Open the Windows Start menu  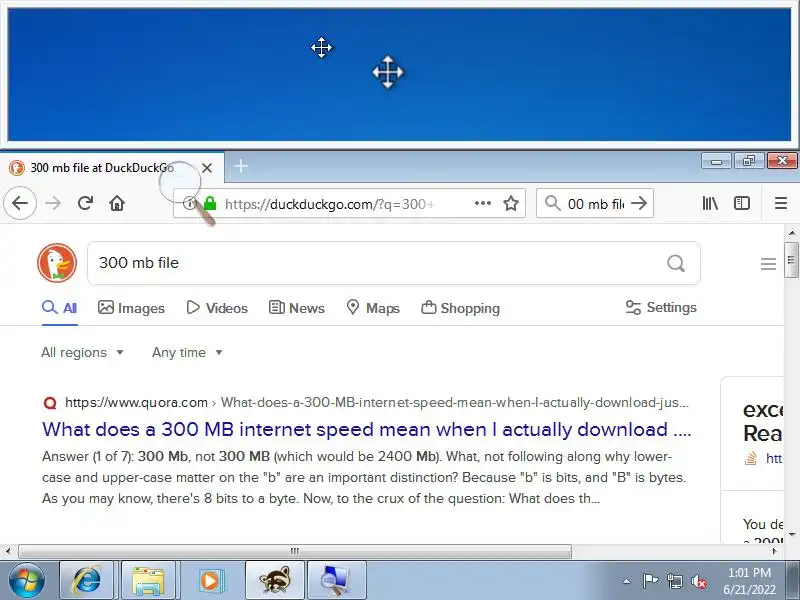[x=27, y=580]
